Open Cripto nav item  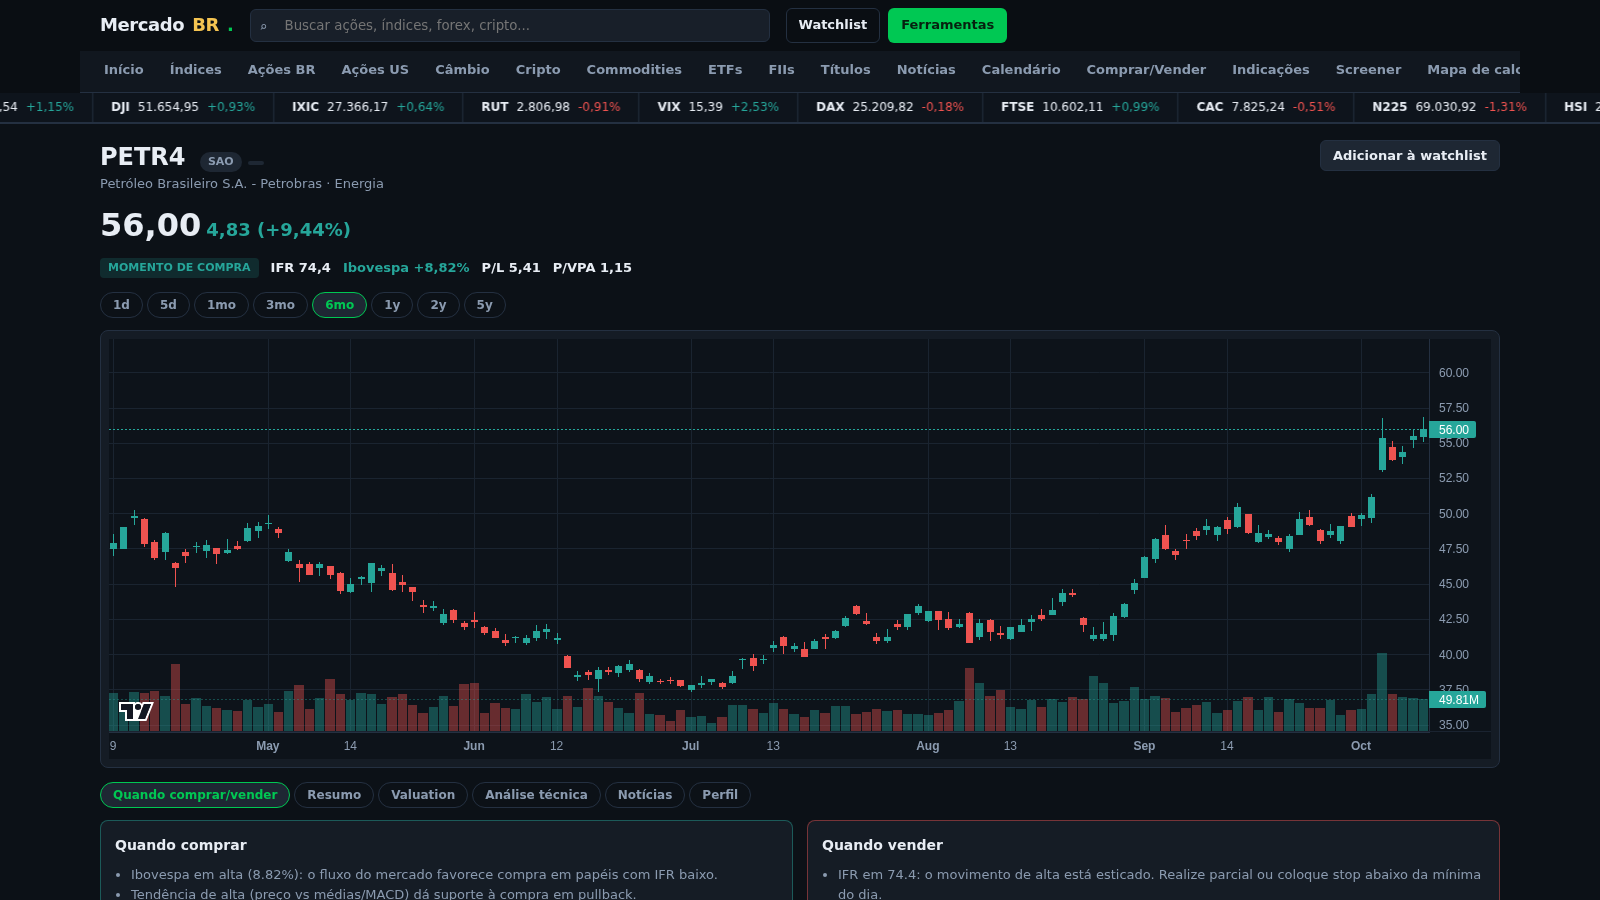click(538, 70)
